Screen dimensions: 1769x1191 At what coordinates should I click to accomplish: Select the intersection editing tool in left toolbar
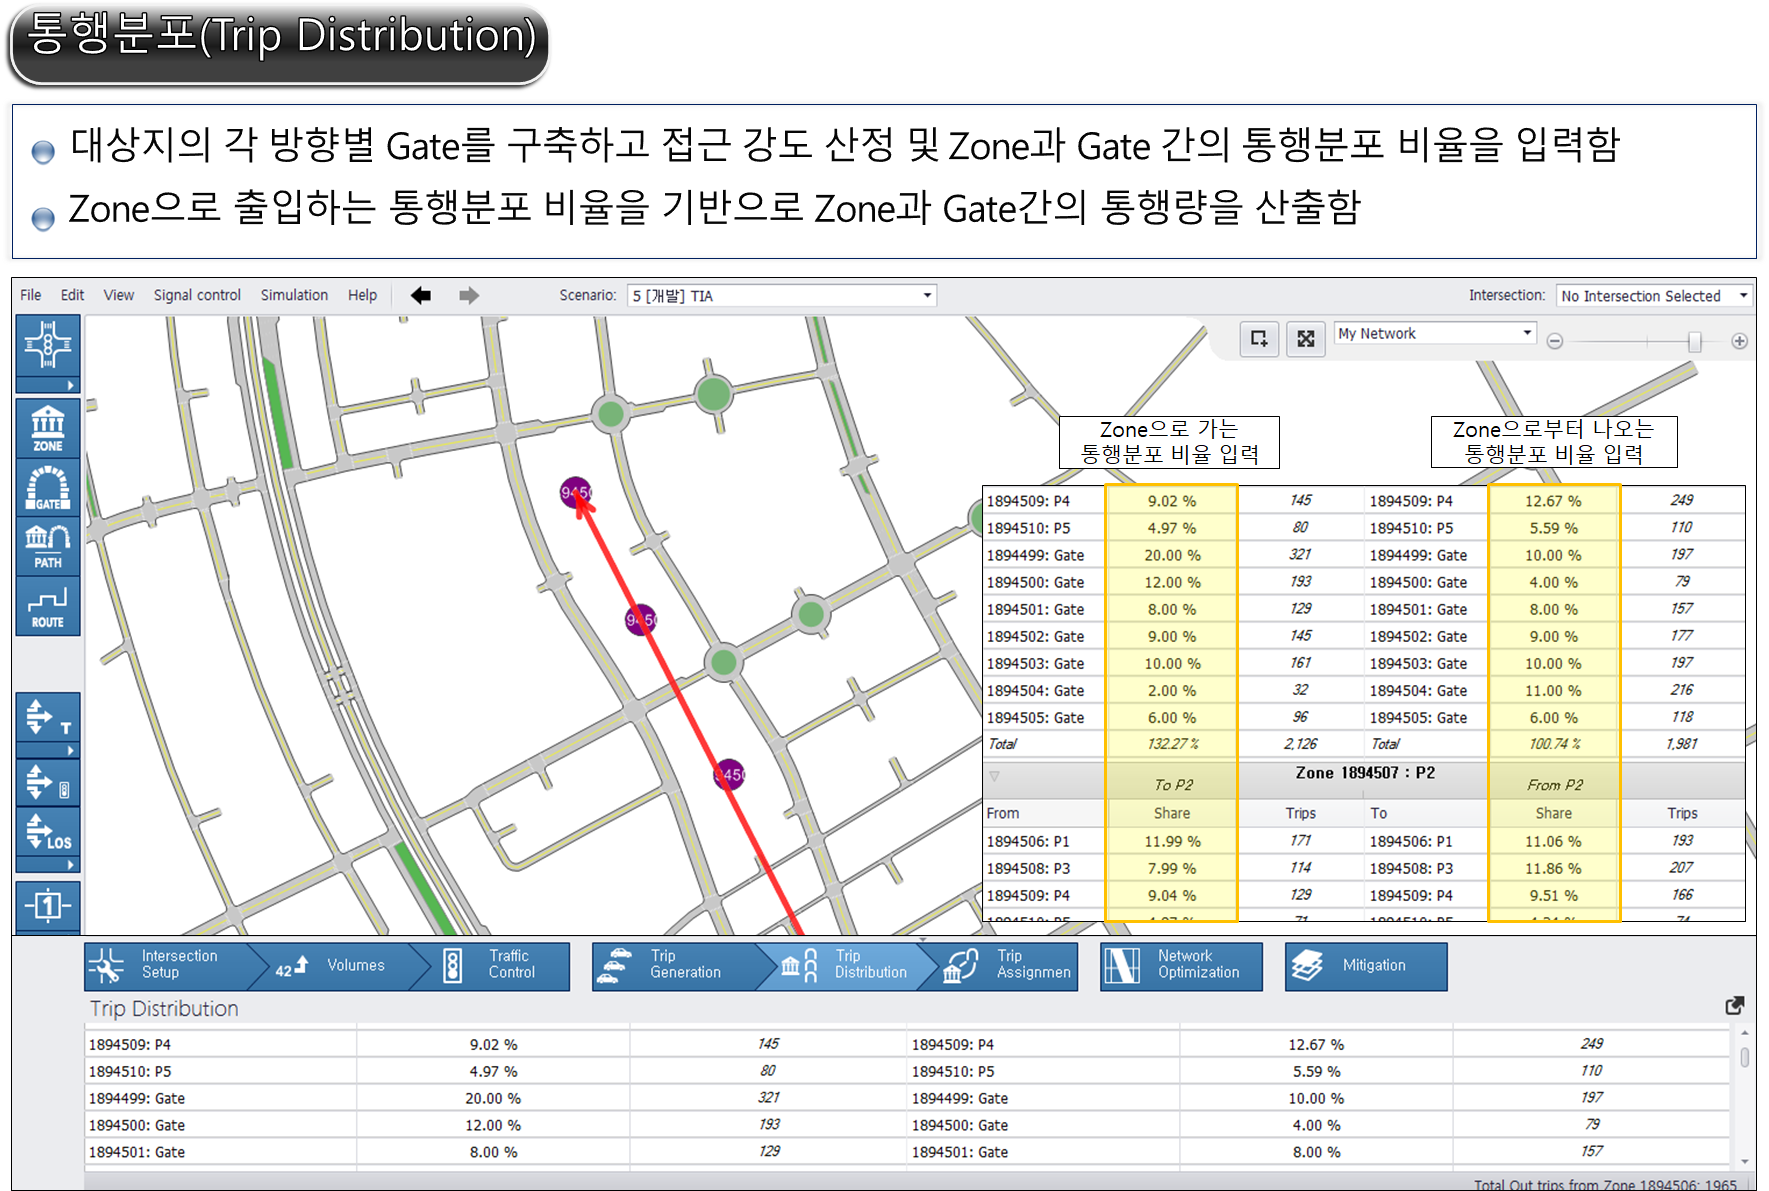click(x=47, y=346)
